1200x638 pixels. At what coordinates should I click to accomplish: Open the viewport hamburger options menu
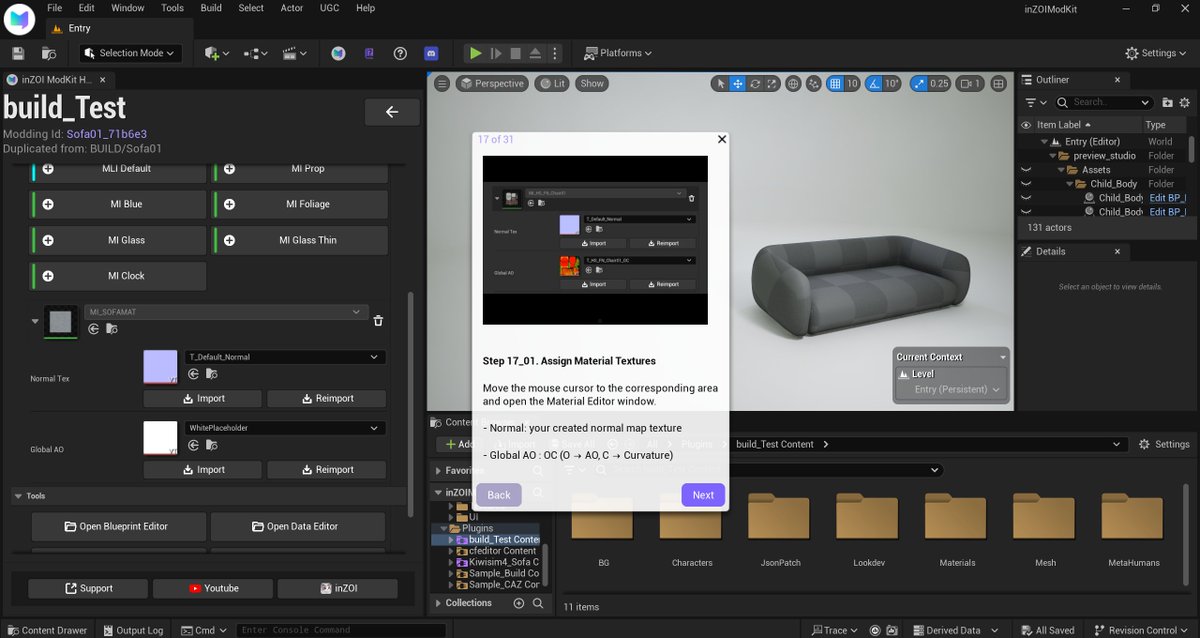pos(441,84)
